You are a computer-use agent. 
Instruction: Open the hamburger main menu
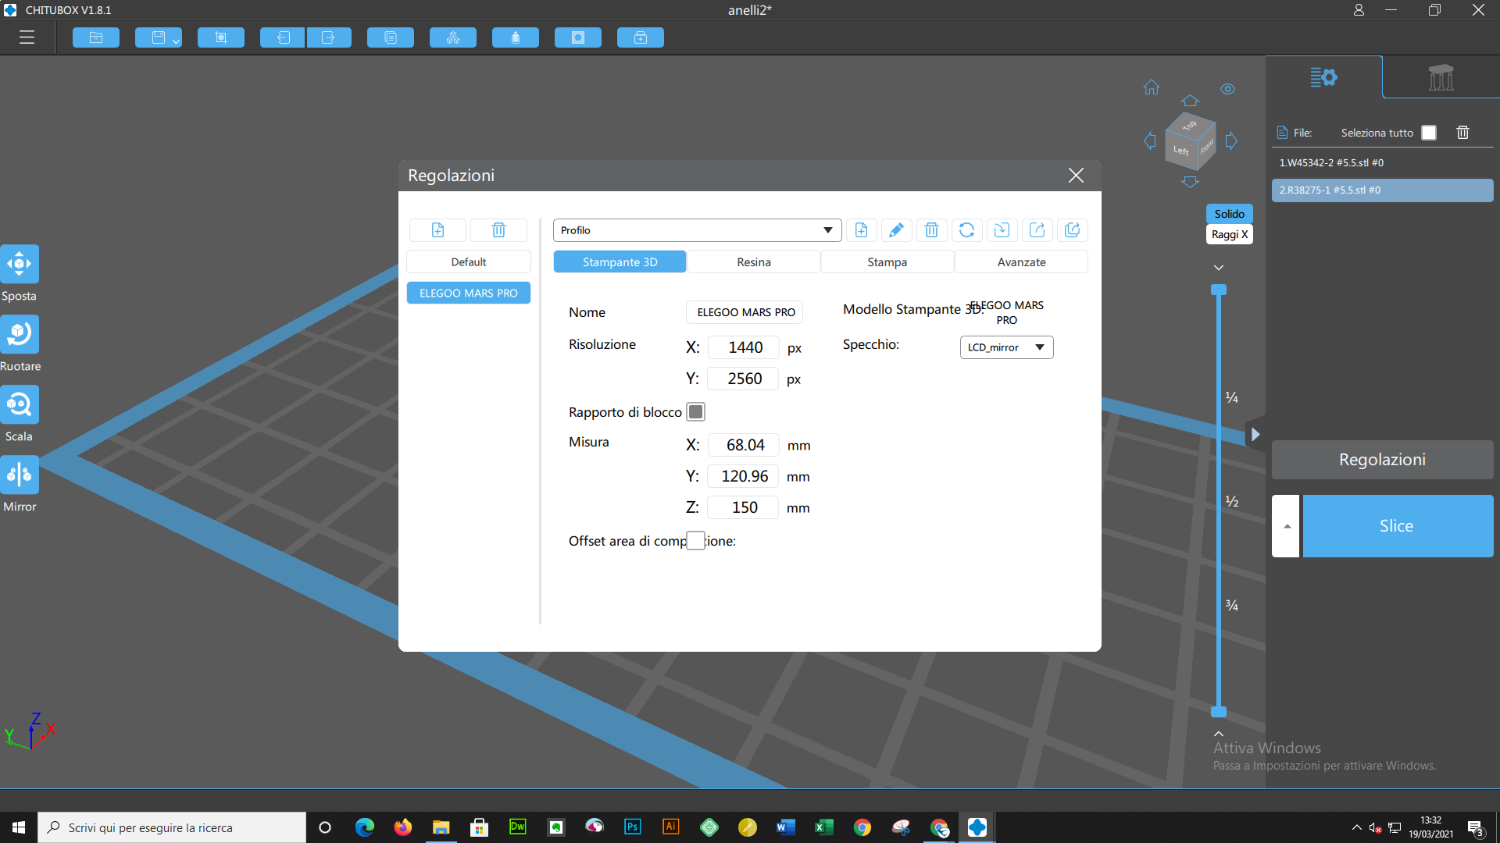(x=27, y=37)
